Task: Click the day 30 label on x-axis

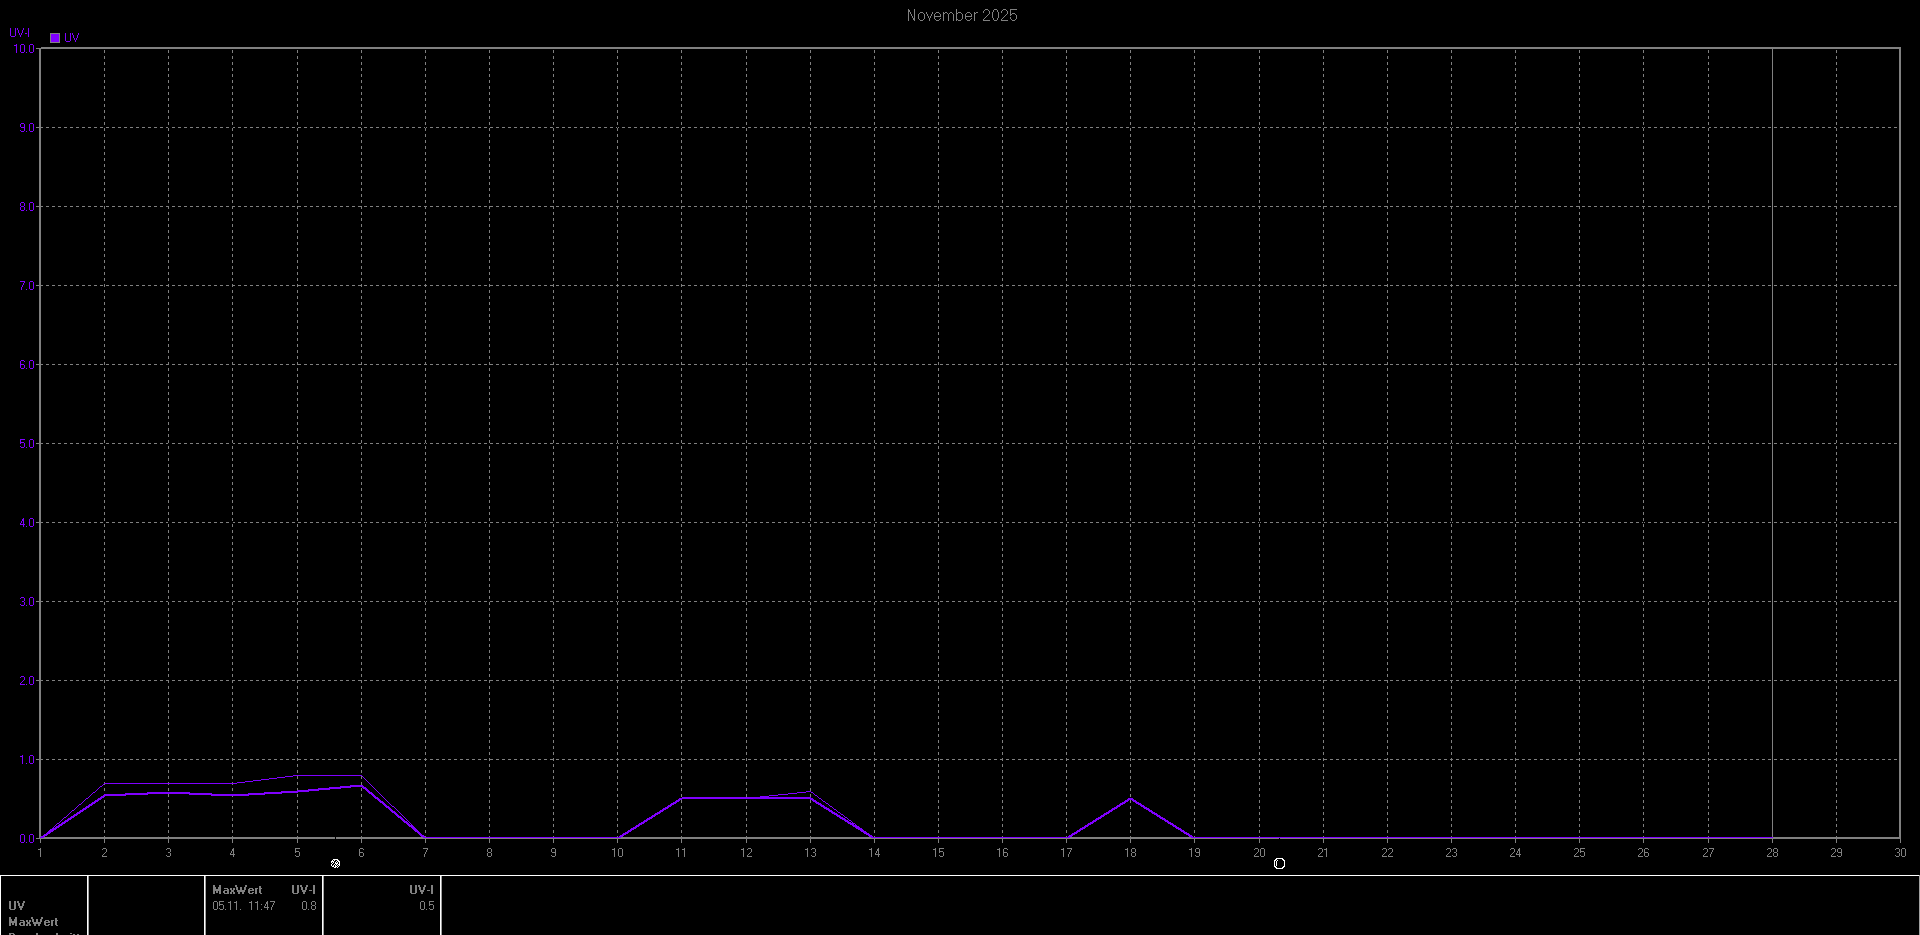Action: coord(1899,853)
